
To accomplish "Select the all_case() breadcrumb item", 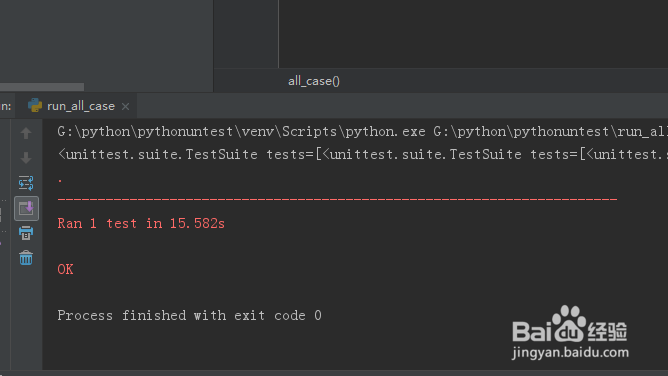I will (x=314, y=81).
